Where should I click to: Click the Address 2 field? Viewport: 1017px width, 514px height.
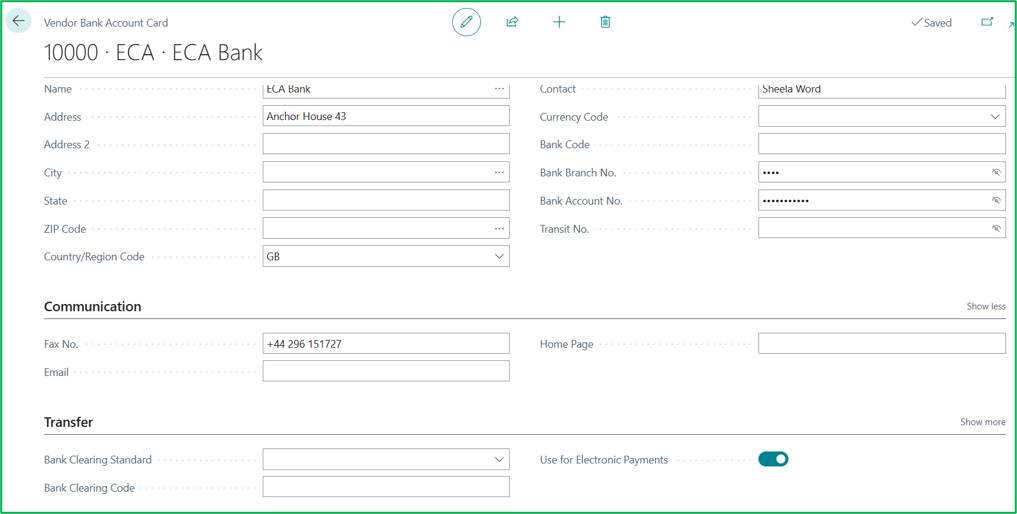click(x=386, y=144)
